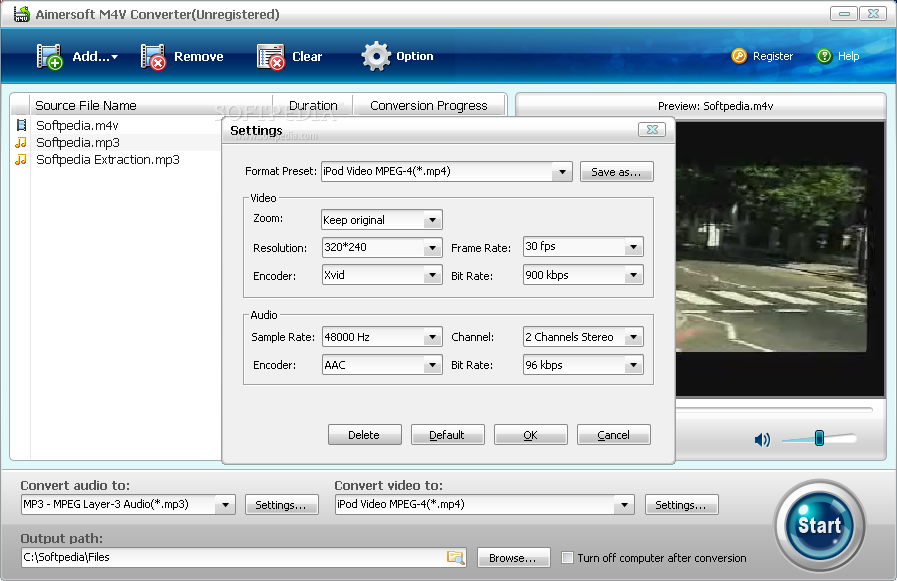Start conversion with the Start button
This screenshot has height=581, width=897.
(x=819, y=524)
